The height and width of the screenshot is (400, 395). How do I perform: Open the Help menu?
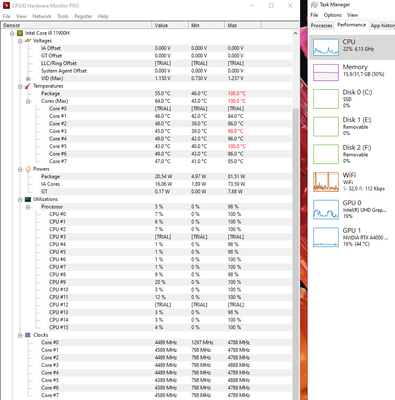coord(103,16)
